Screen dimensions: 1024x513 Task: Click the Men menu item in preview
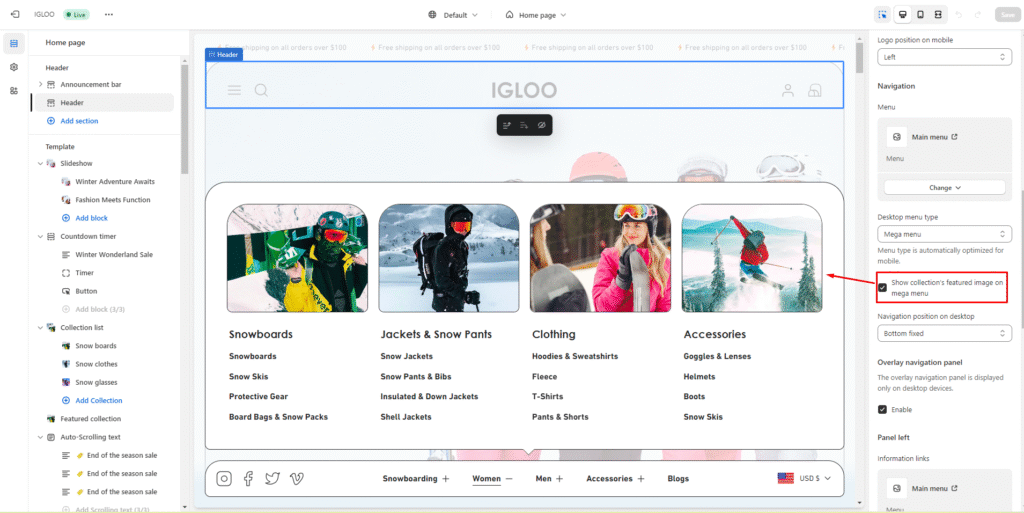tap(543, 479)
